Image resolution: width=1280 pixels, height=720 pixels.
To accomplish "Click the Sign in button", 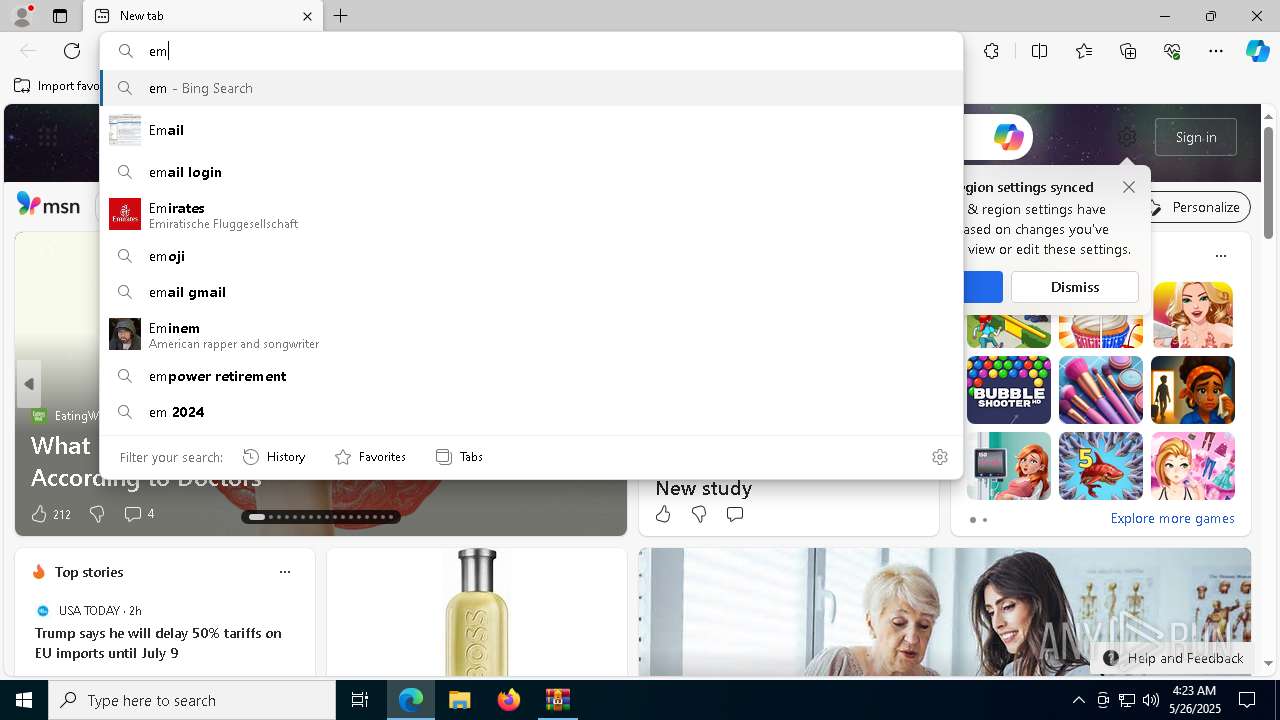I will (1196, 137).
